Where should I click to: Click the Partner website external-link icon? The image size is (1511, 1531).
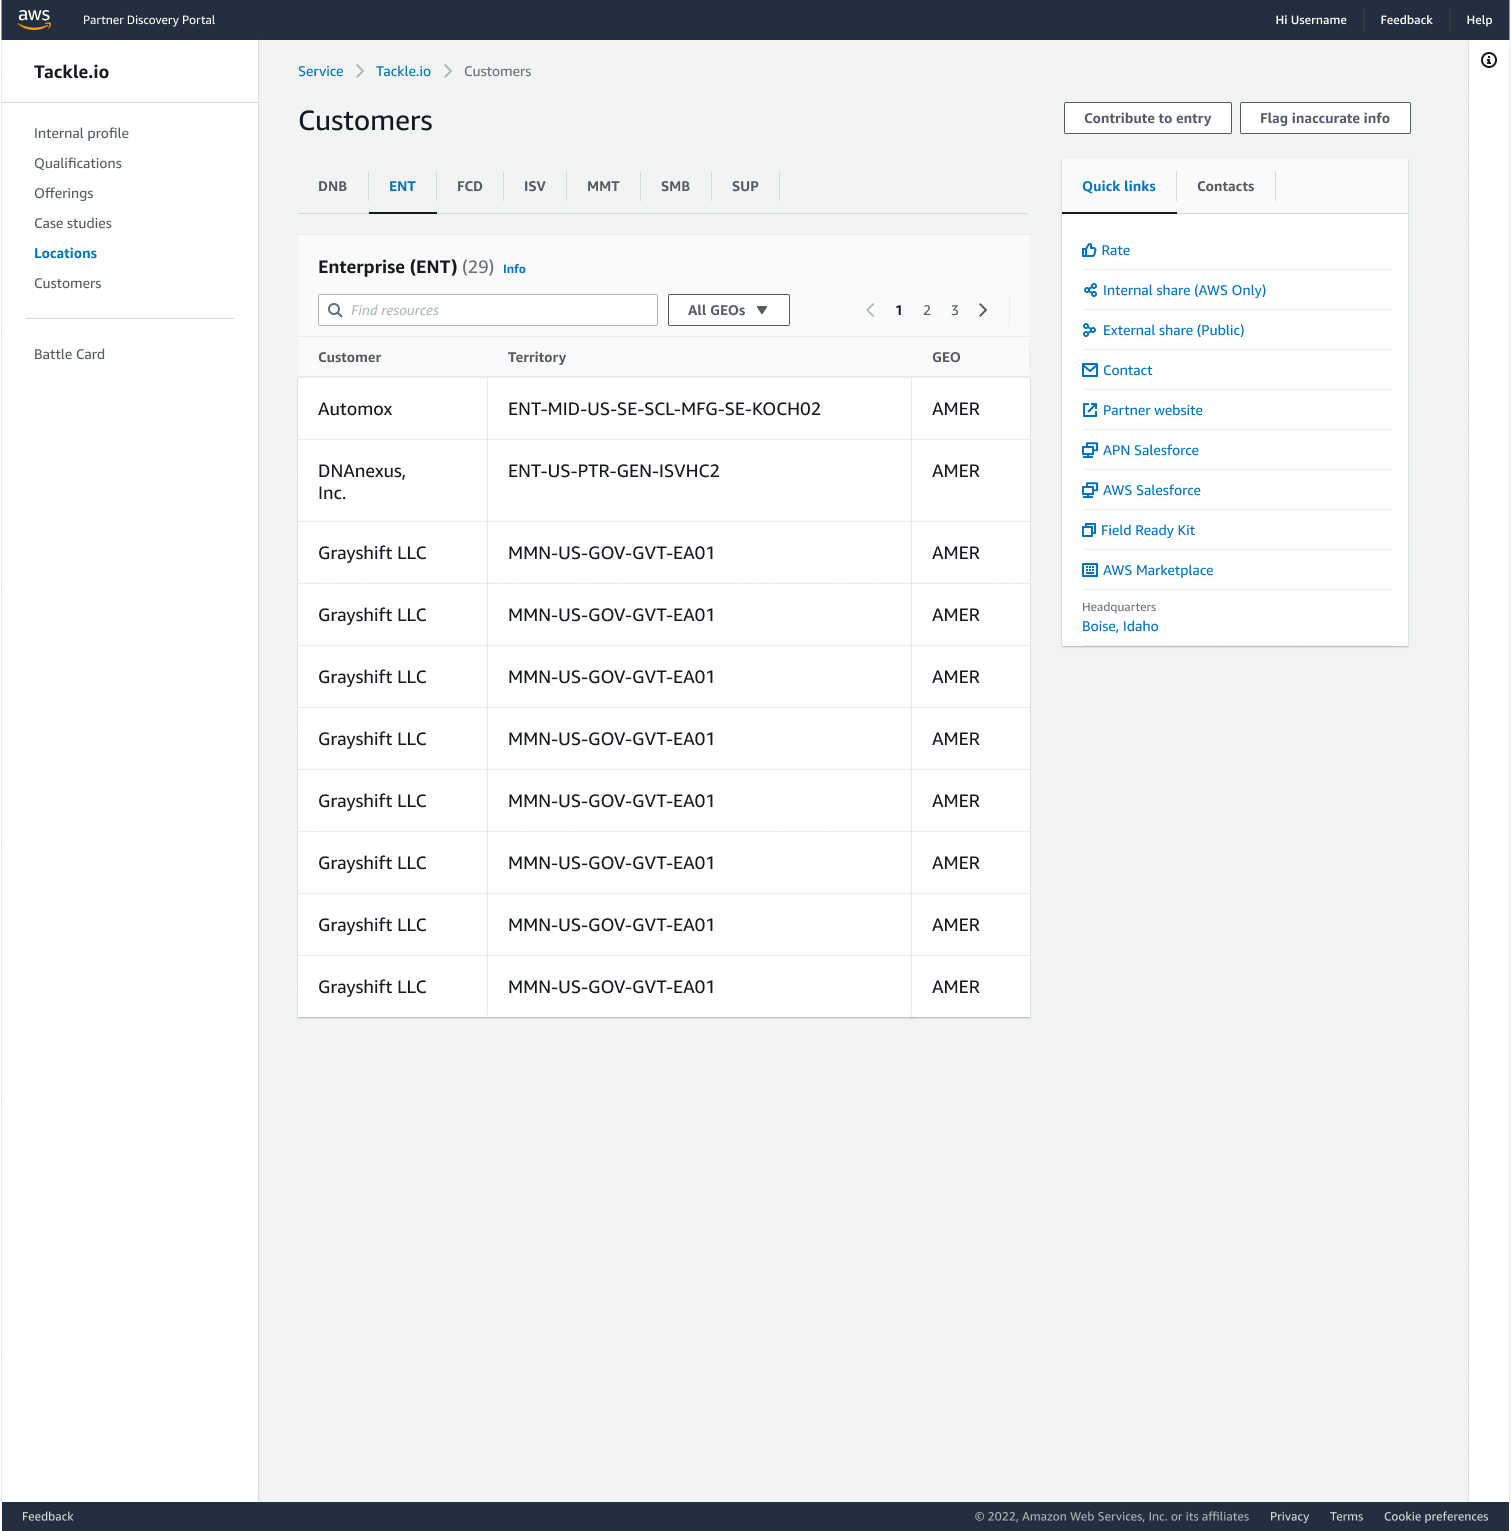click(x=1090, y=410)
